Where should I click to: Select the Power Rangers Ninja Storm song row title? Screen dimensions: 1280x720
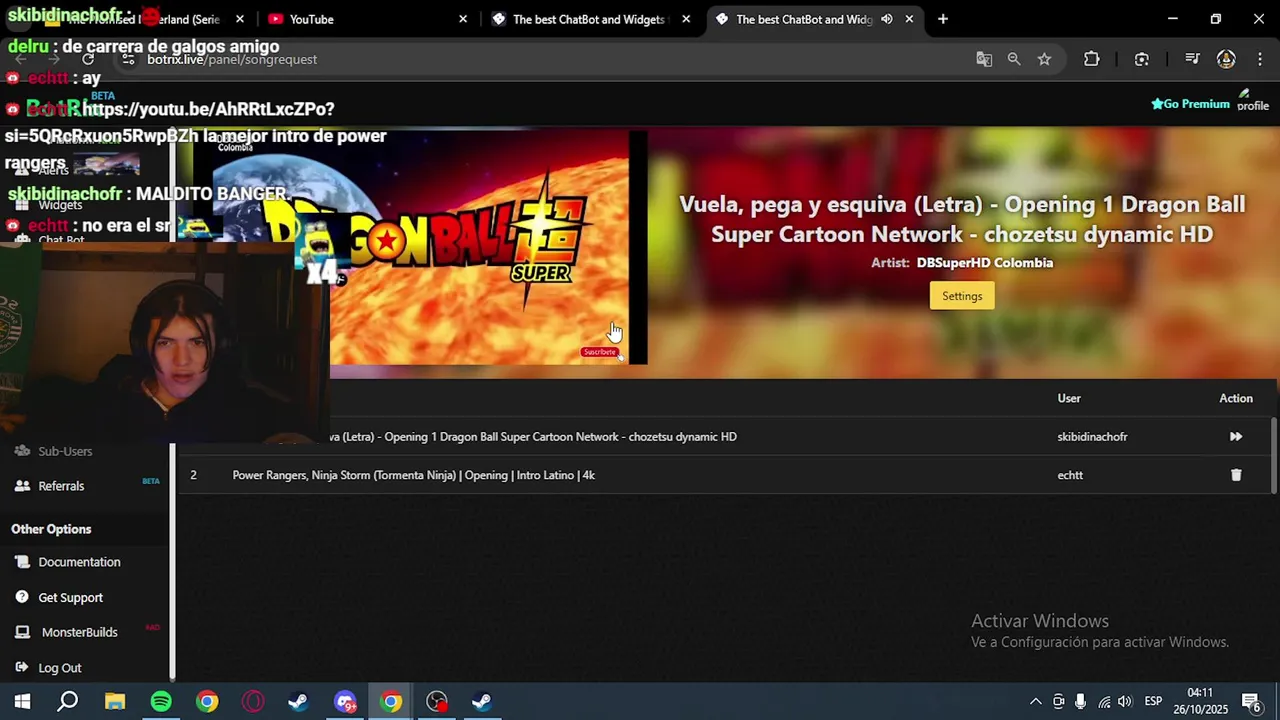[413, 475]
